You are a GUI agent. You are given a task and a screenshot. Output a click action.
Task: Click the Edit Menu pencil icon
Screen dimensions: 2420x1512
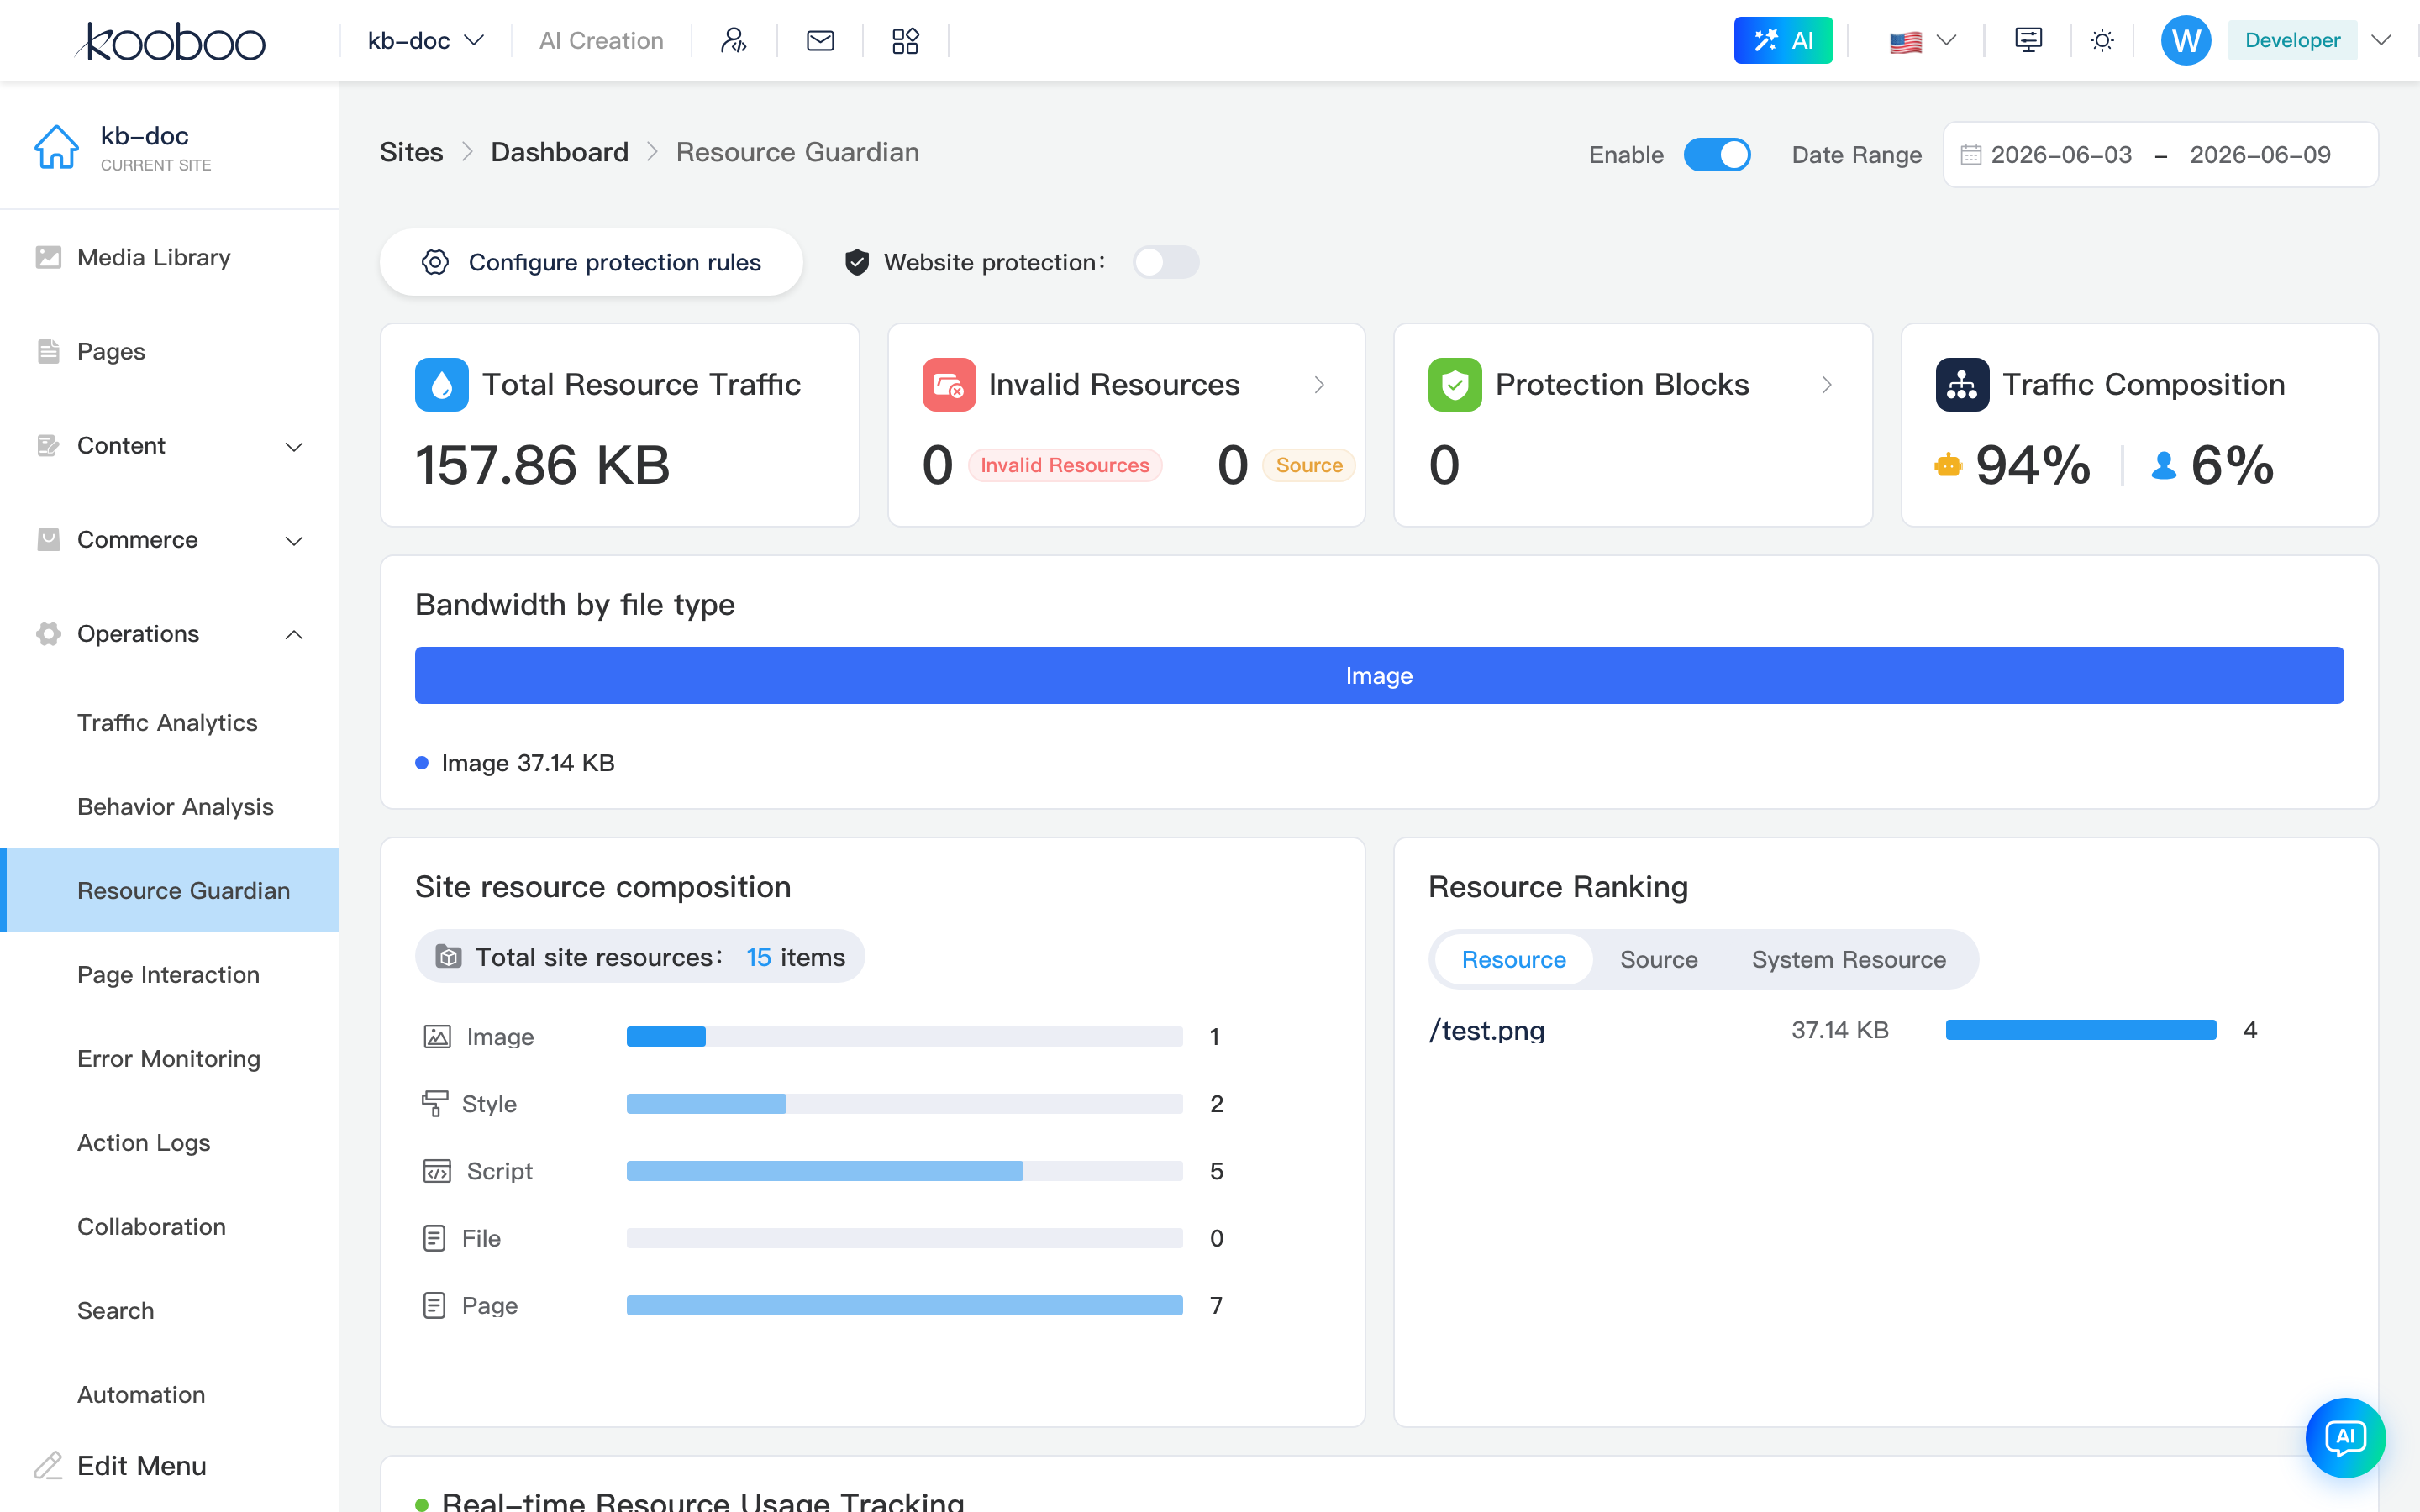click(48, 1465)
